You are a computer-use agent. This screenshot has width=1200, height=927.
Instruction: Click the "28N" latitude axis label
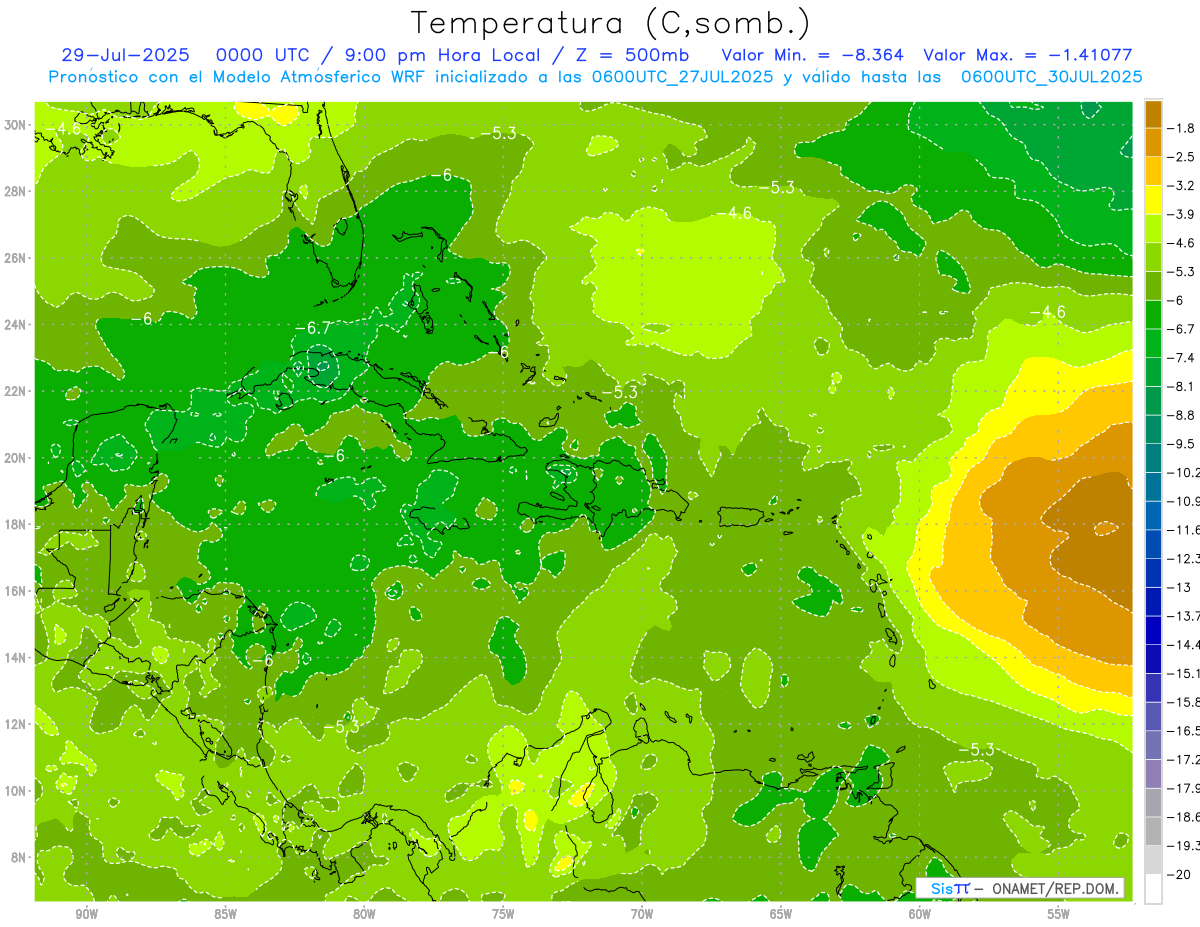pos(17,191)
